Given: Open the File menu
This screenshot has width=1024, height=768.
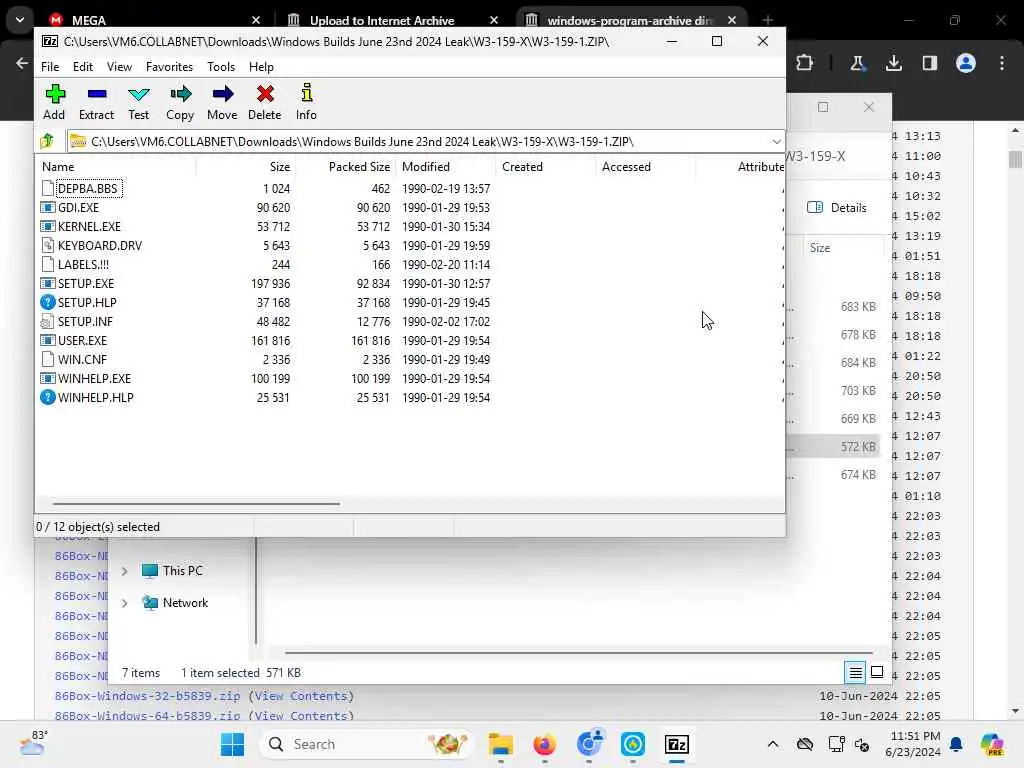Looking at the screenshot, I should pyautogui.click(x=50, y=67).
